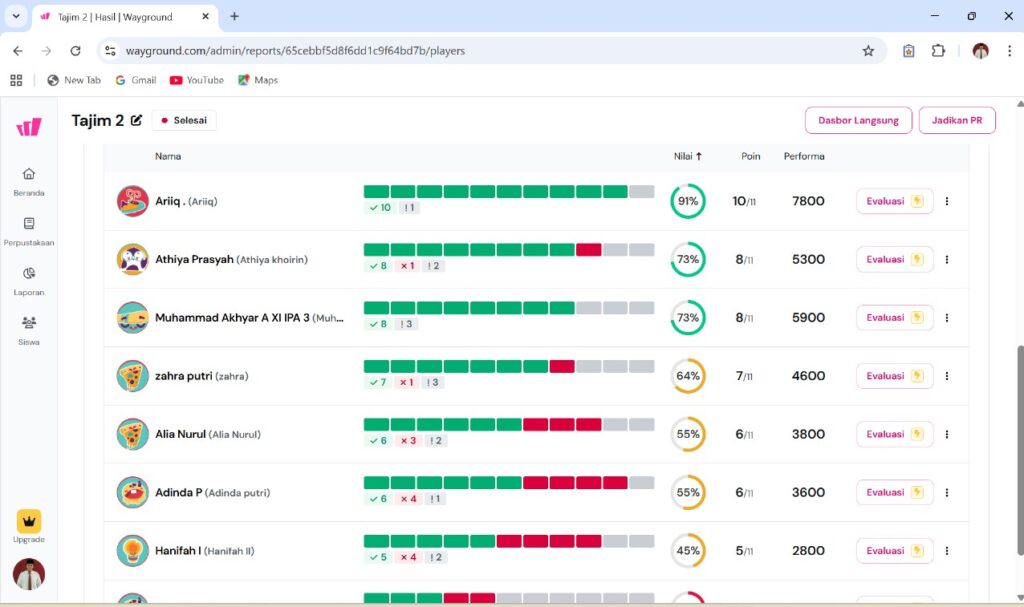The image size is (1024, 607).
Task: Click the Wayground logo in sidebar
Action: pyautogui.click(x=29, y=127)
